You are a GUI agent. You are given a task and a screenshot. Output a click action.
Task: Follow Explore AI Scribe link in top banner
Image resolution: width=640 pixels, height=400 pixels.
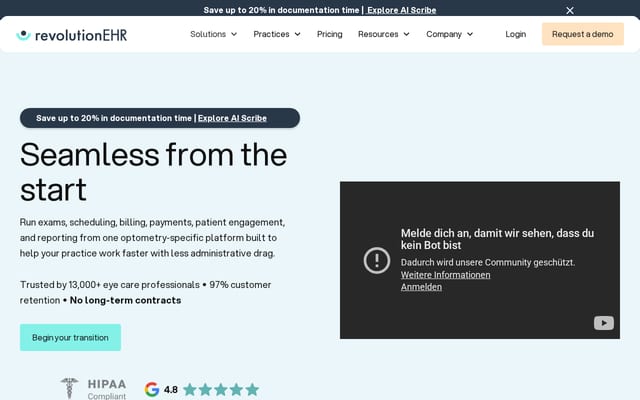402,10
